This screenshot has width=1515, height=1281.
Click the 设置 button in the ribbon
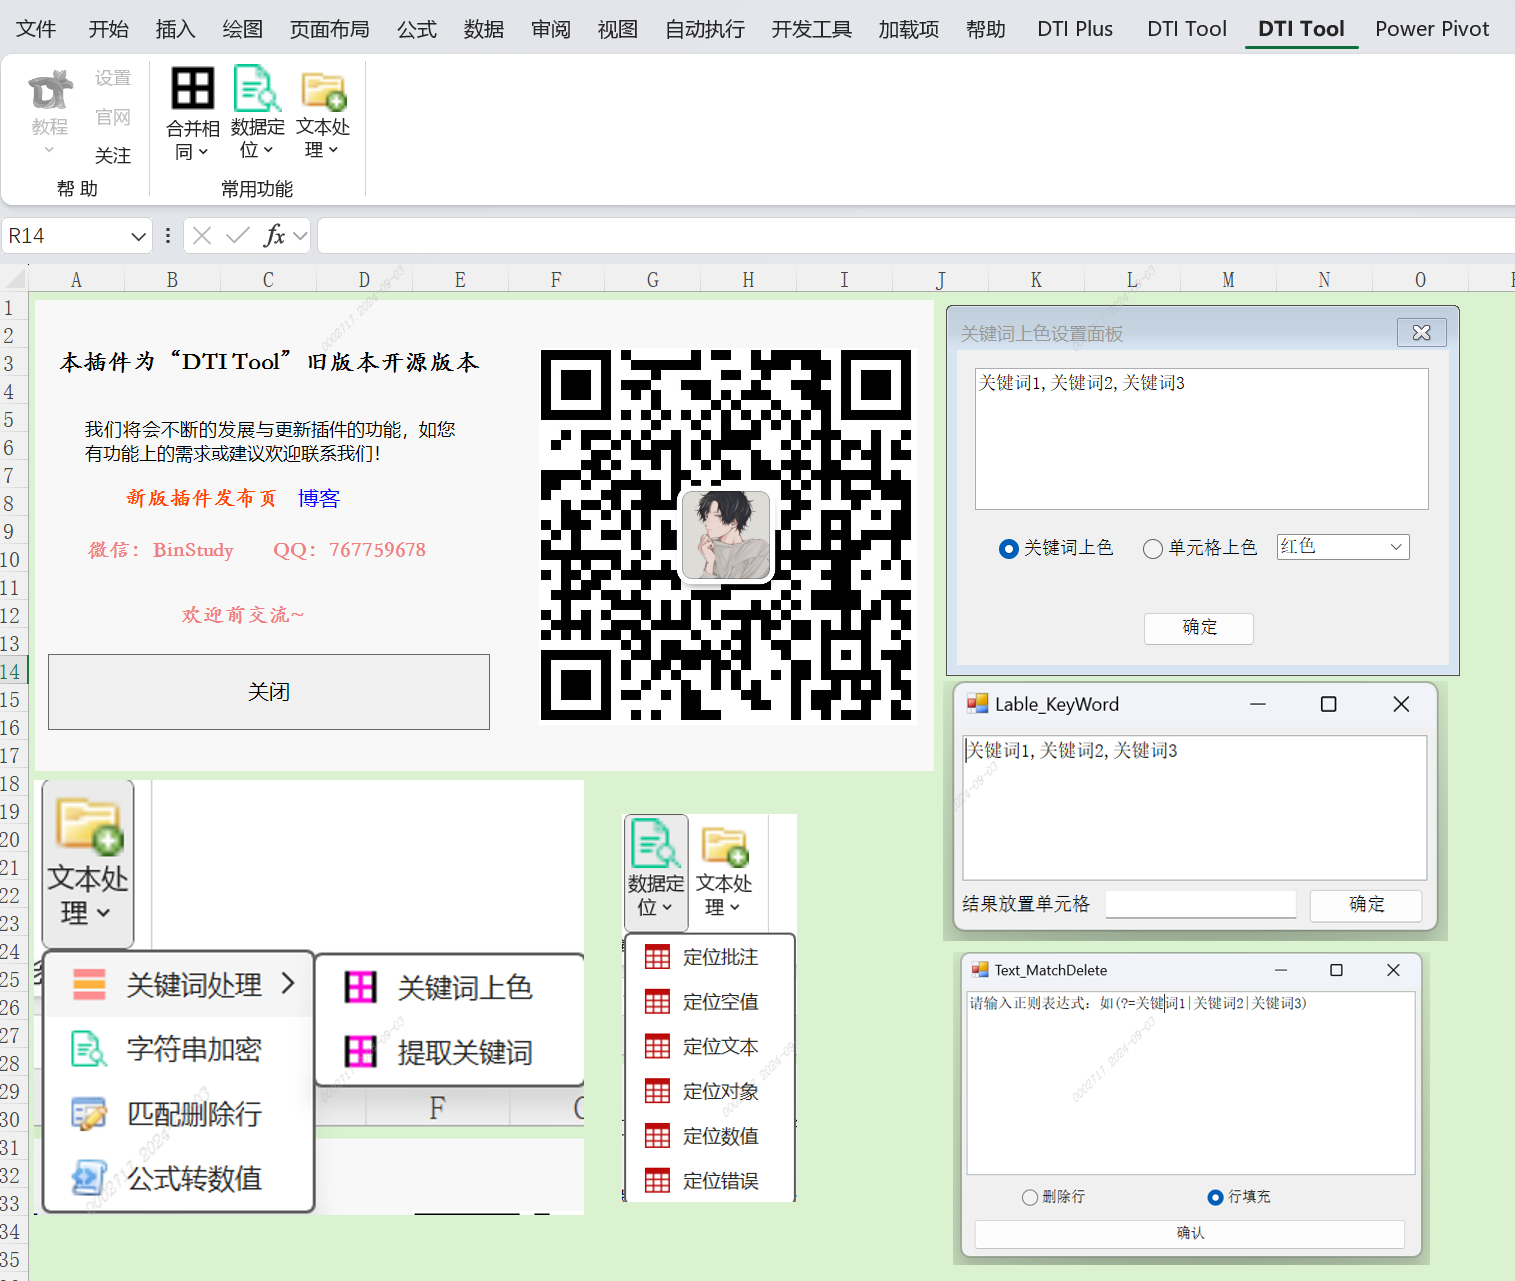113,78
